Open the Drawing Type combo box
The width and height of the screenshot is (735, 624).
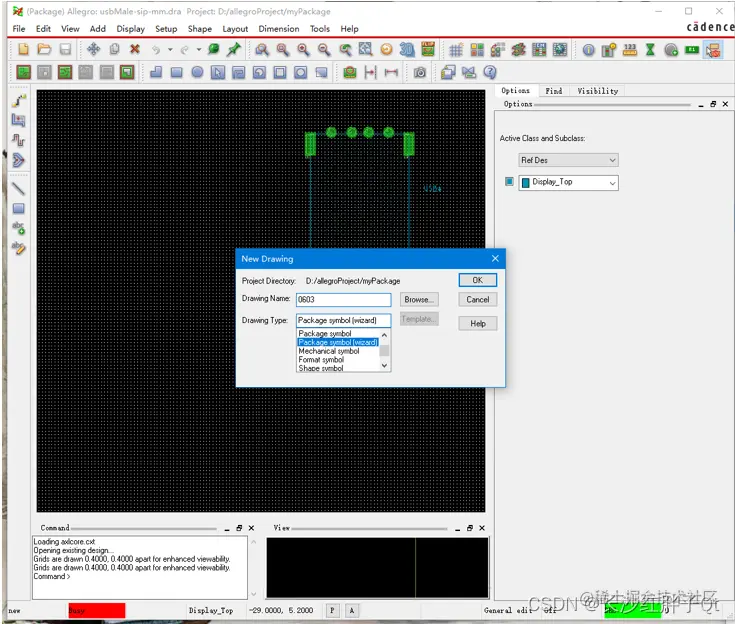pyautogui.click(x=343, y=320)
